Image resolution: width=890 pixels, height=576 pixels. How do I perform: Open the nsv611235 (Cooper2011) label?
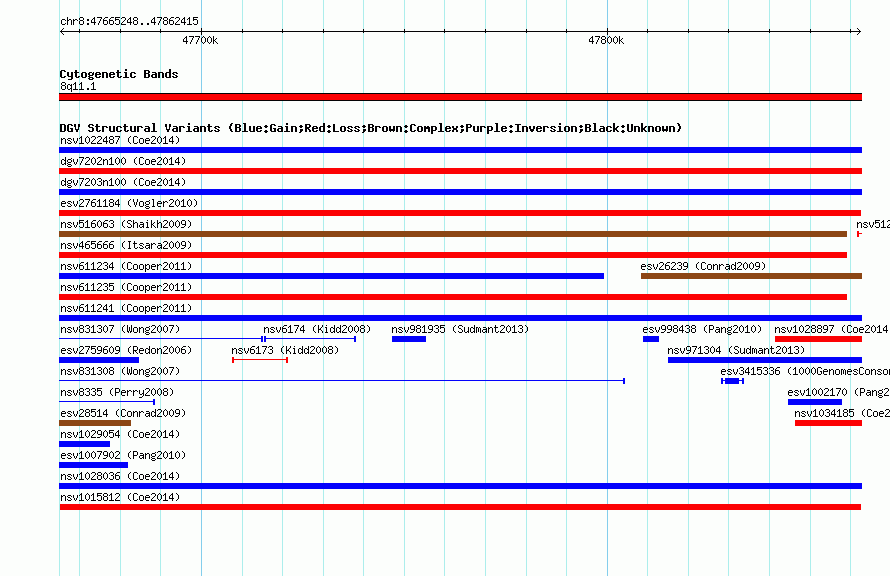point(126,287)
